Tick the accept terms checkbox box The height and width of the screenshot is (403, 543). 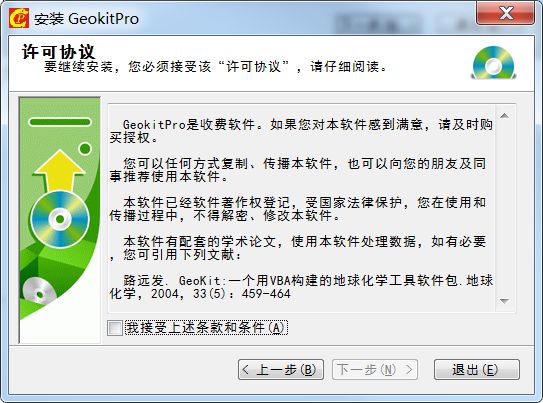click(115, 328)
